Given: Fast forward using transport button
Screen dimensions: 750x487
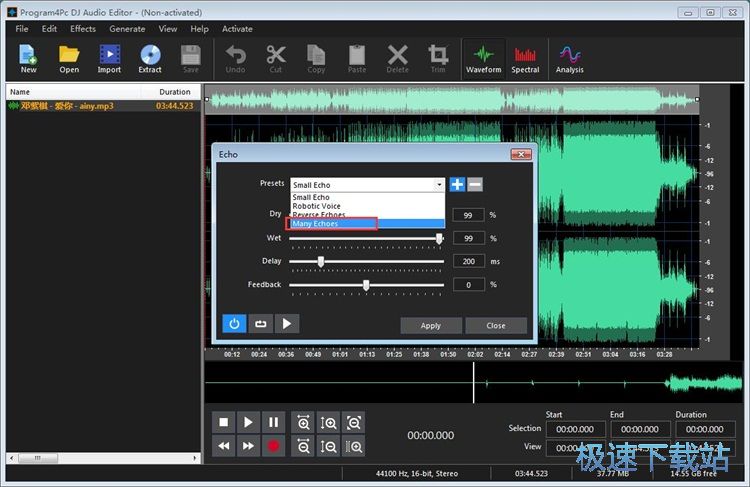Looking at the screenshot, I should [248, 446].
